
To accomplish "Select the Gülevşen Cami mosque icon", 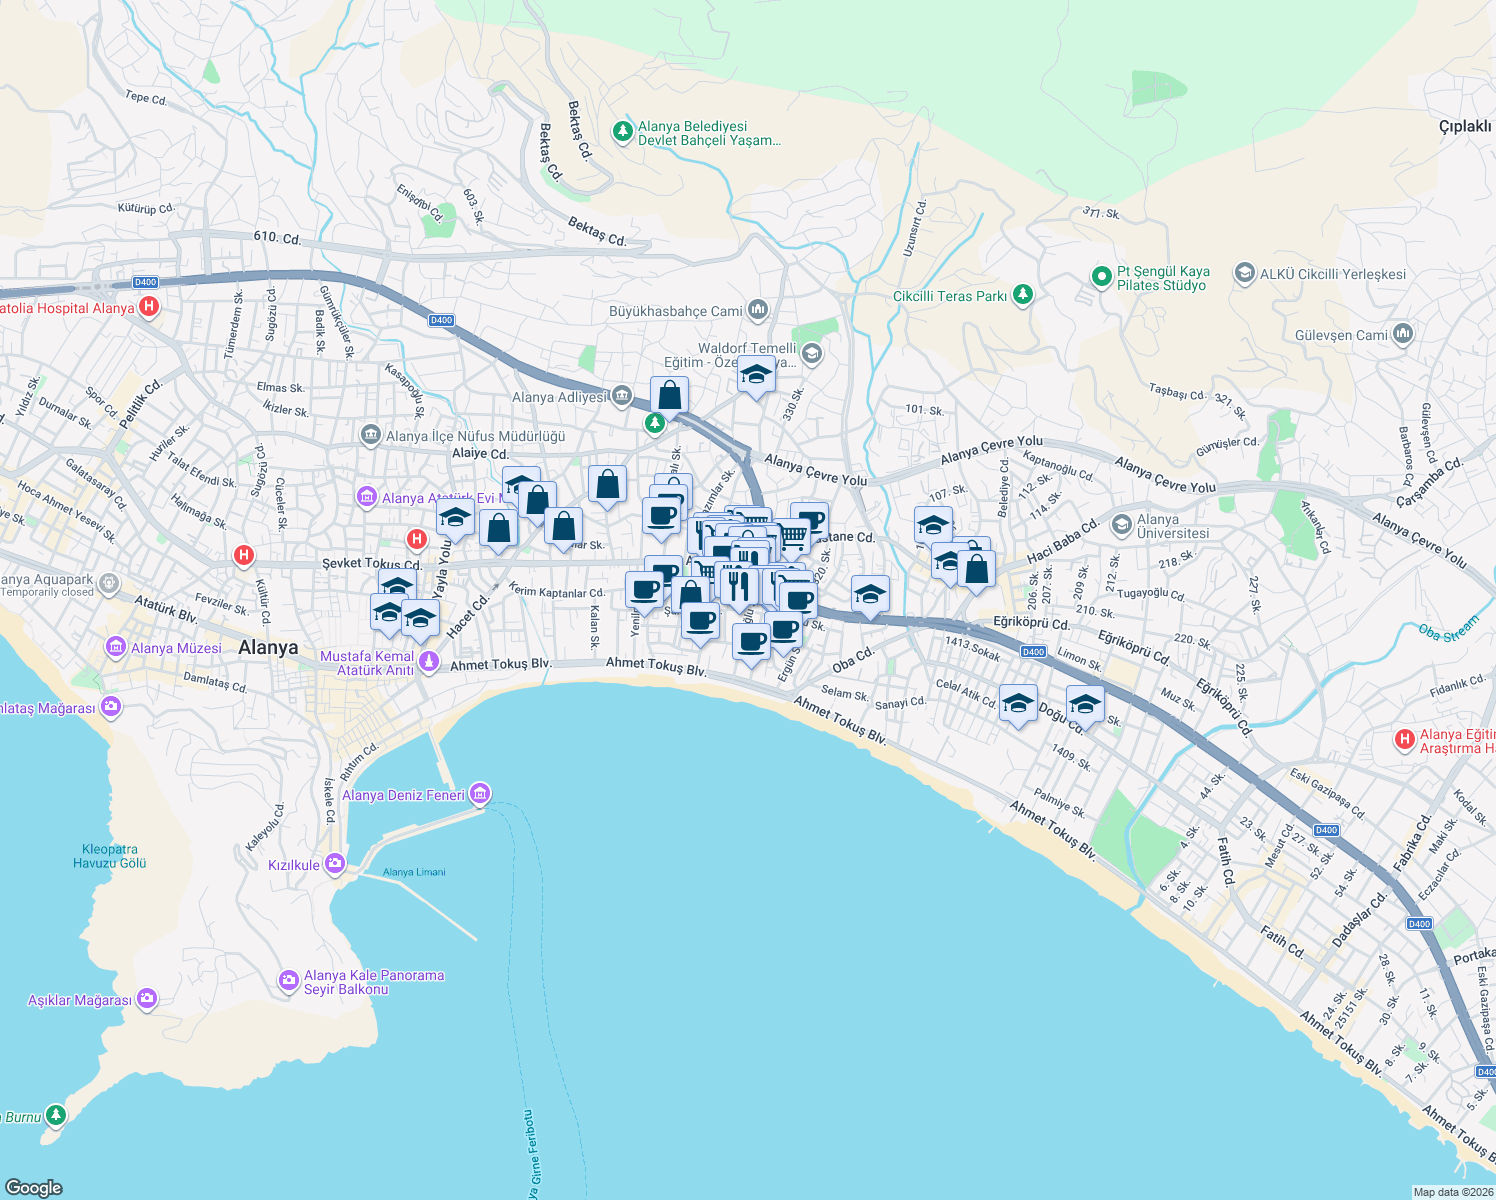I will click(1402, 333).
